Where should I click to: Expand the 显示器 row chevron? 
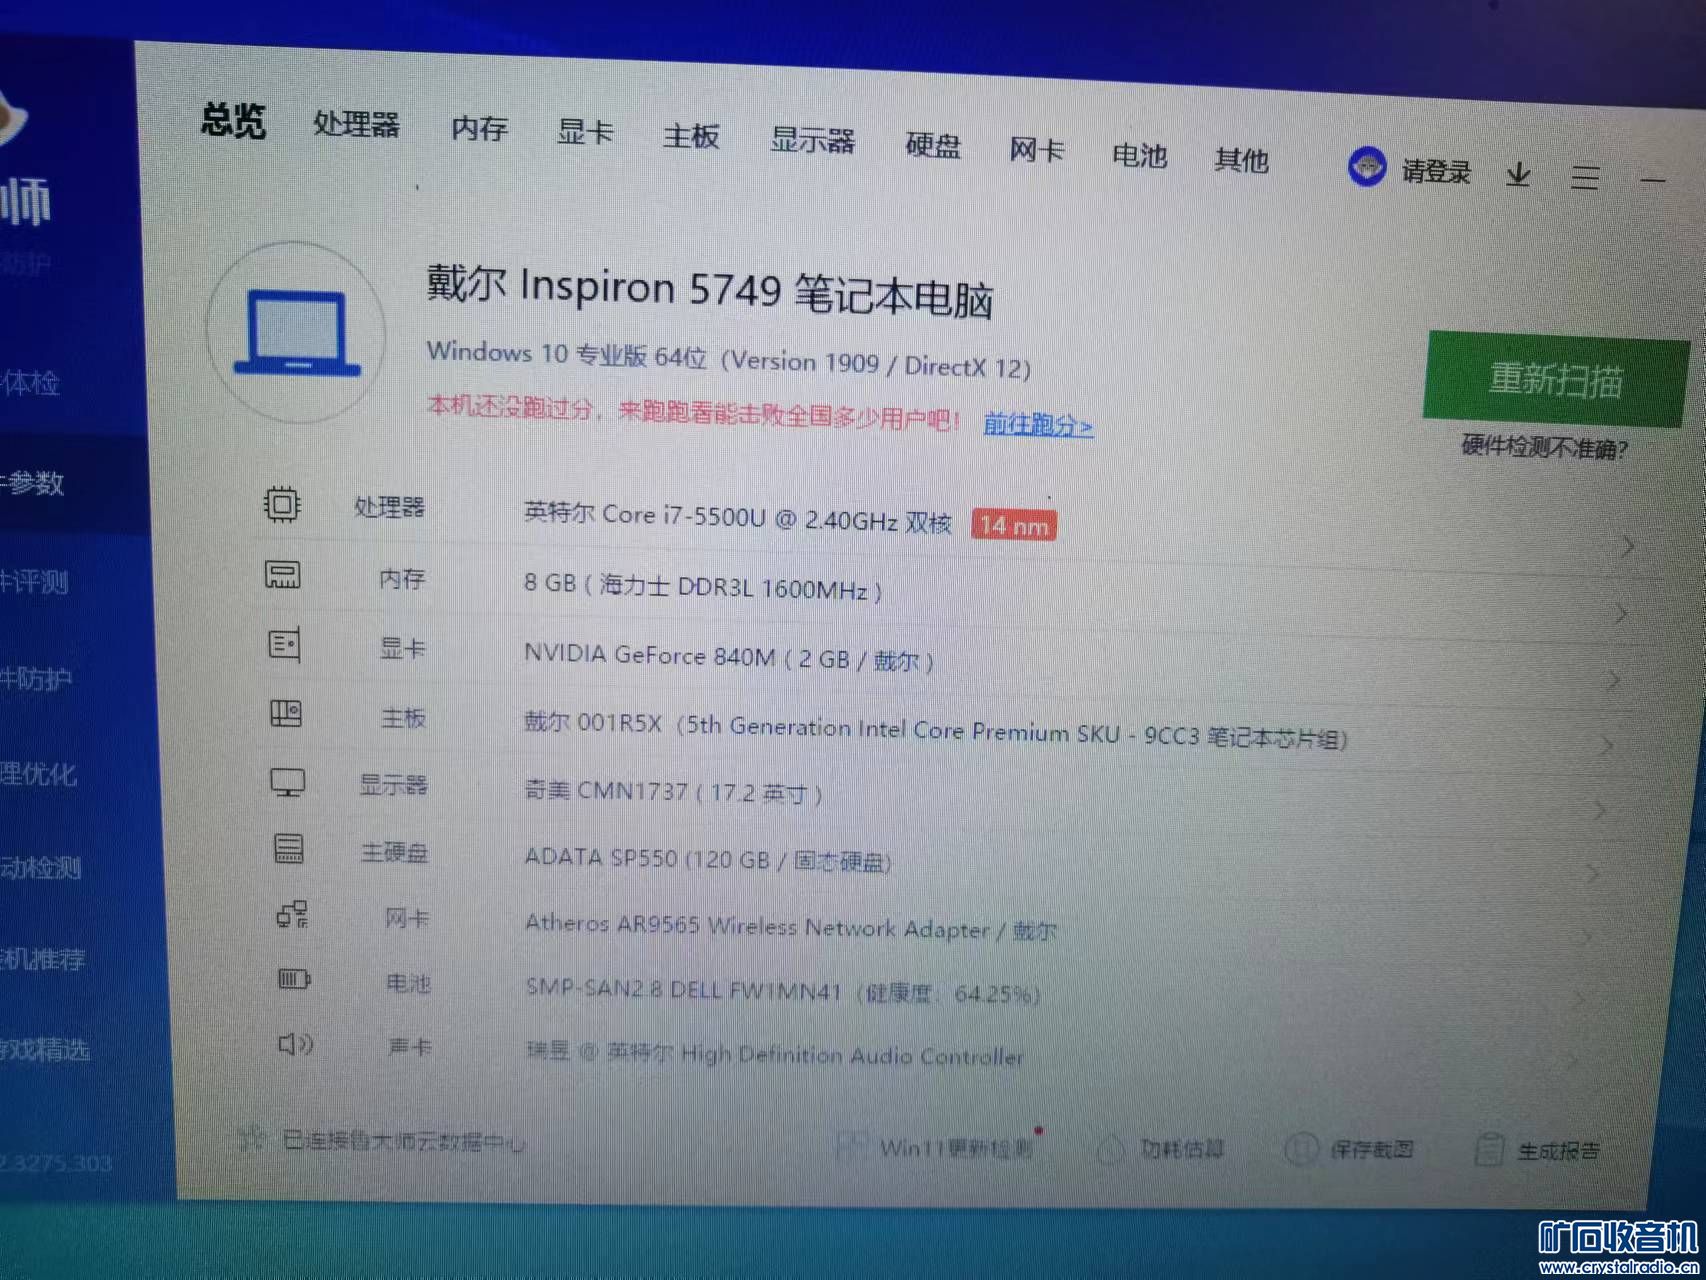click(1600, 810)
